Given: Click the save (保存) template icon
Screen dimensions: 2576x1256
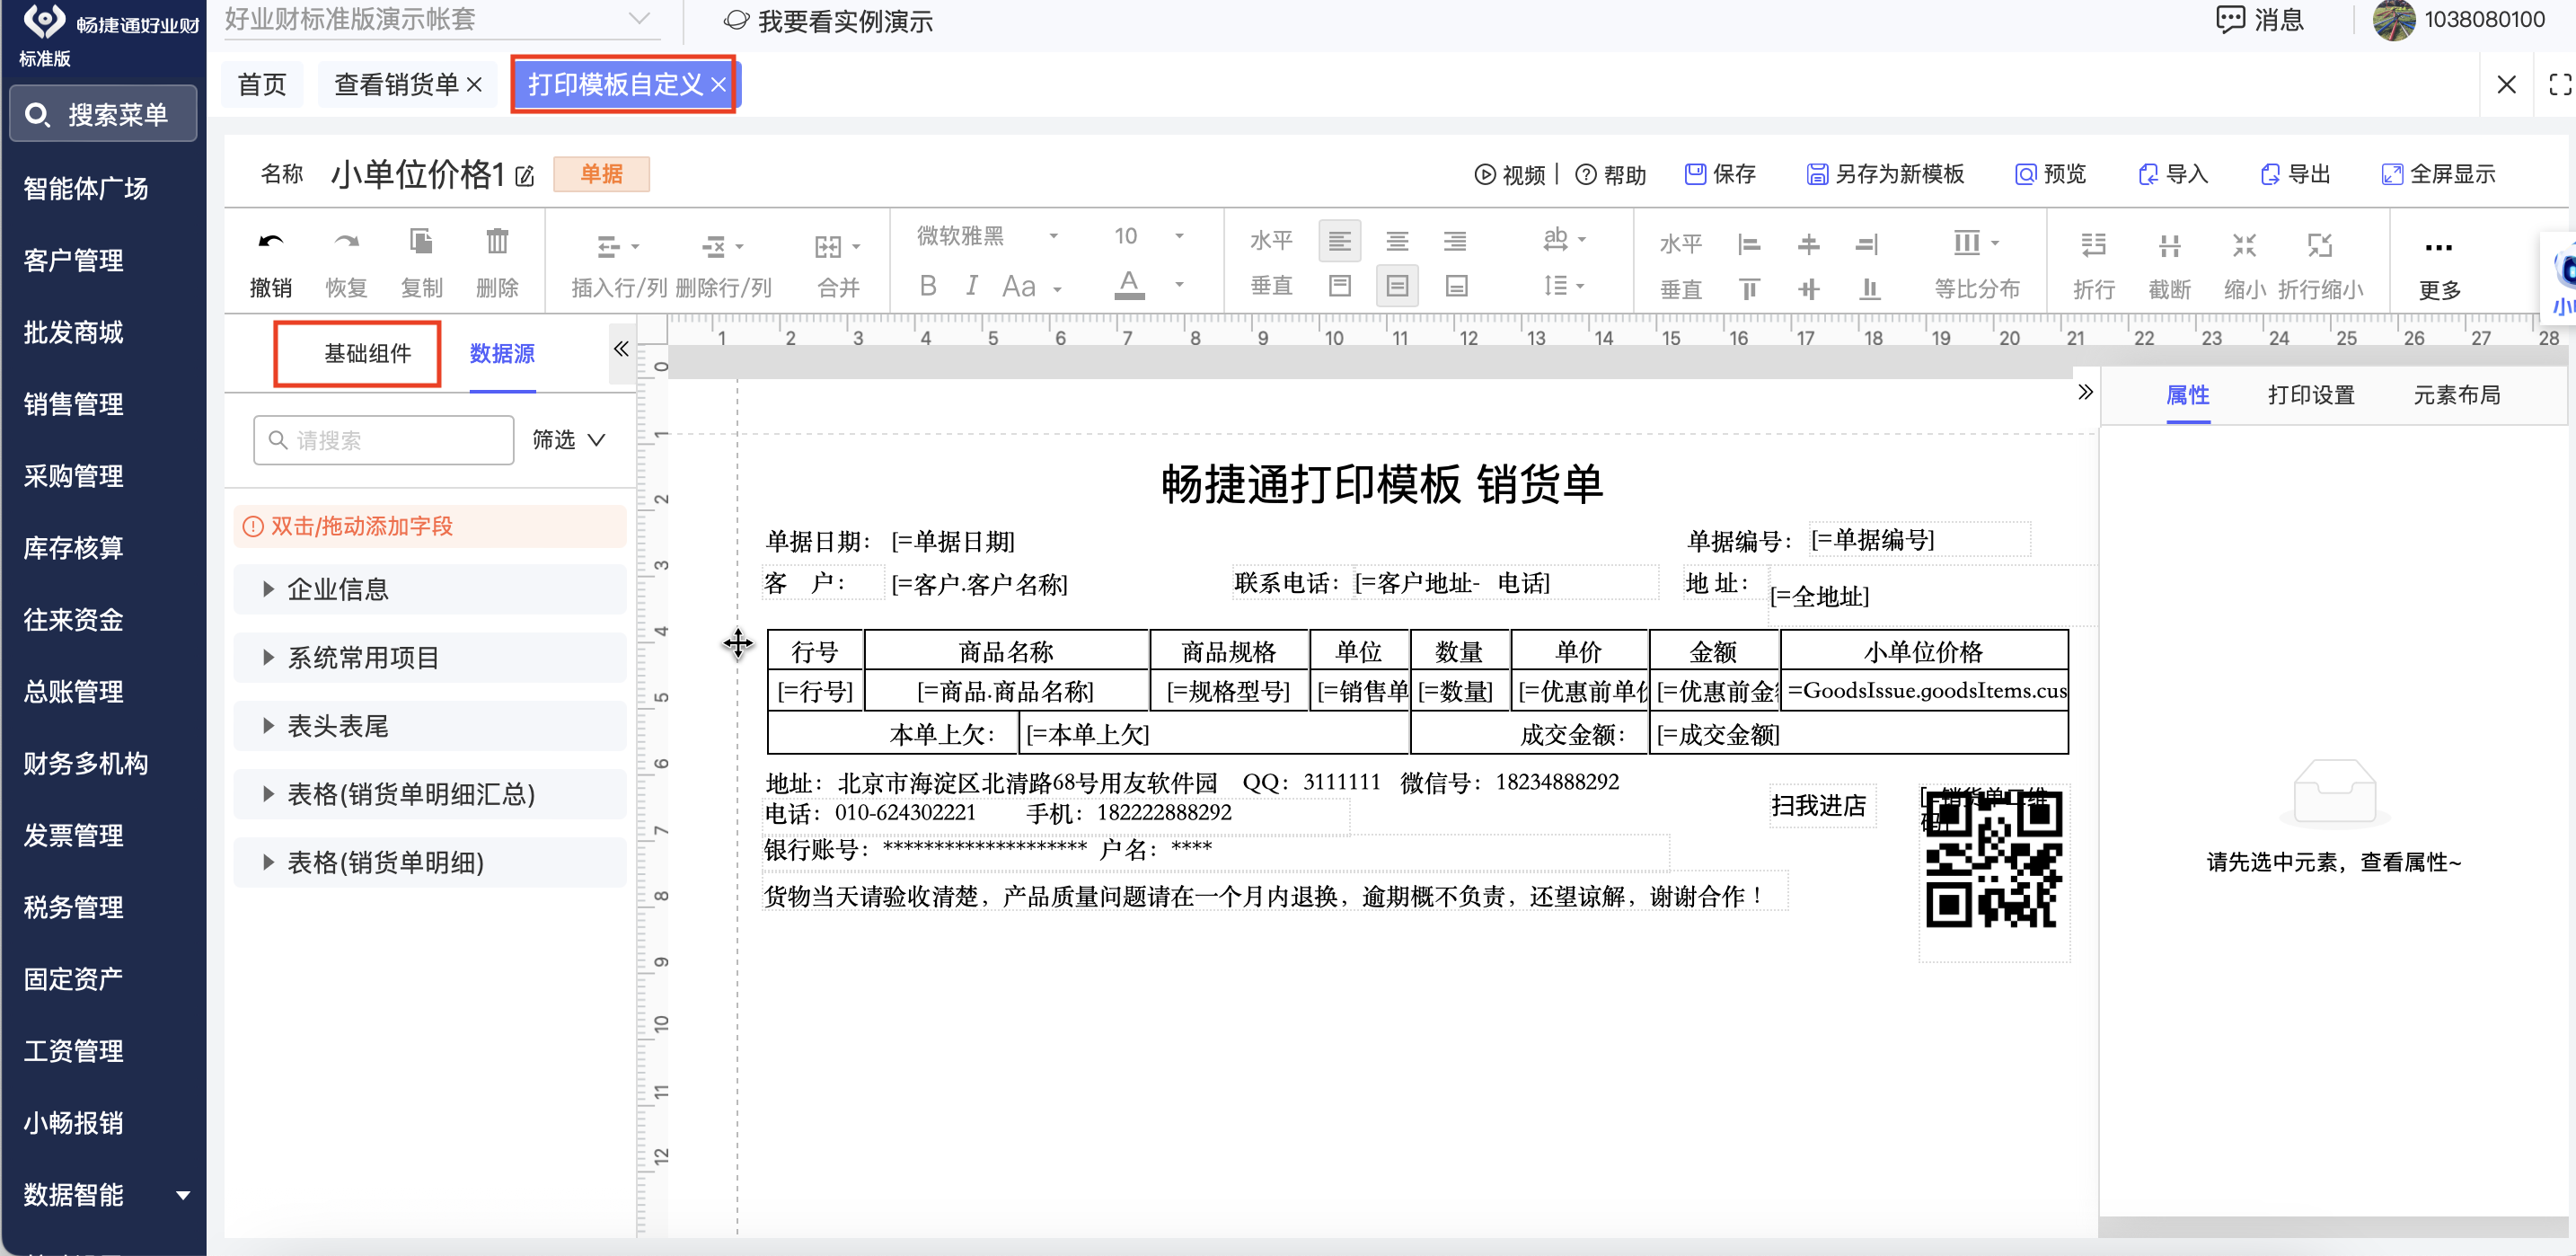Looking at the screenshot, I should pyautogui.click(x=1694, y=174).
